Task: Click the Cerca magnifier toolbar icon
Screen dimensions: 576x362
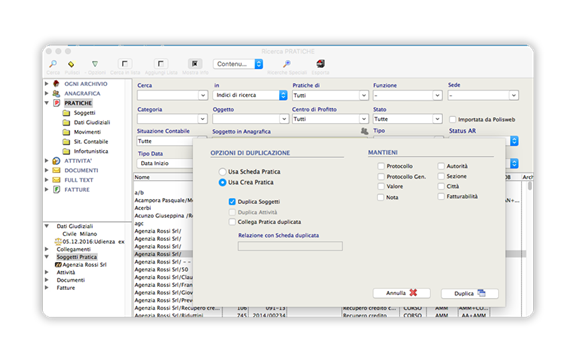Action: [53, 64]
